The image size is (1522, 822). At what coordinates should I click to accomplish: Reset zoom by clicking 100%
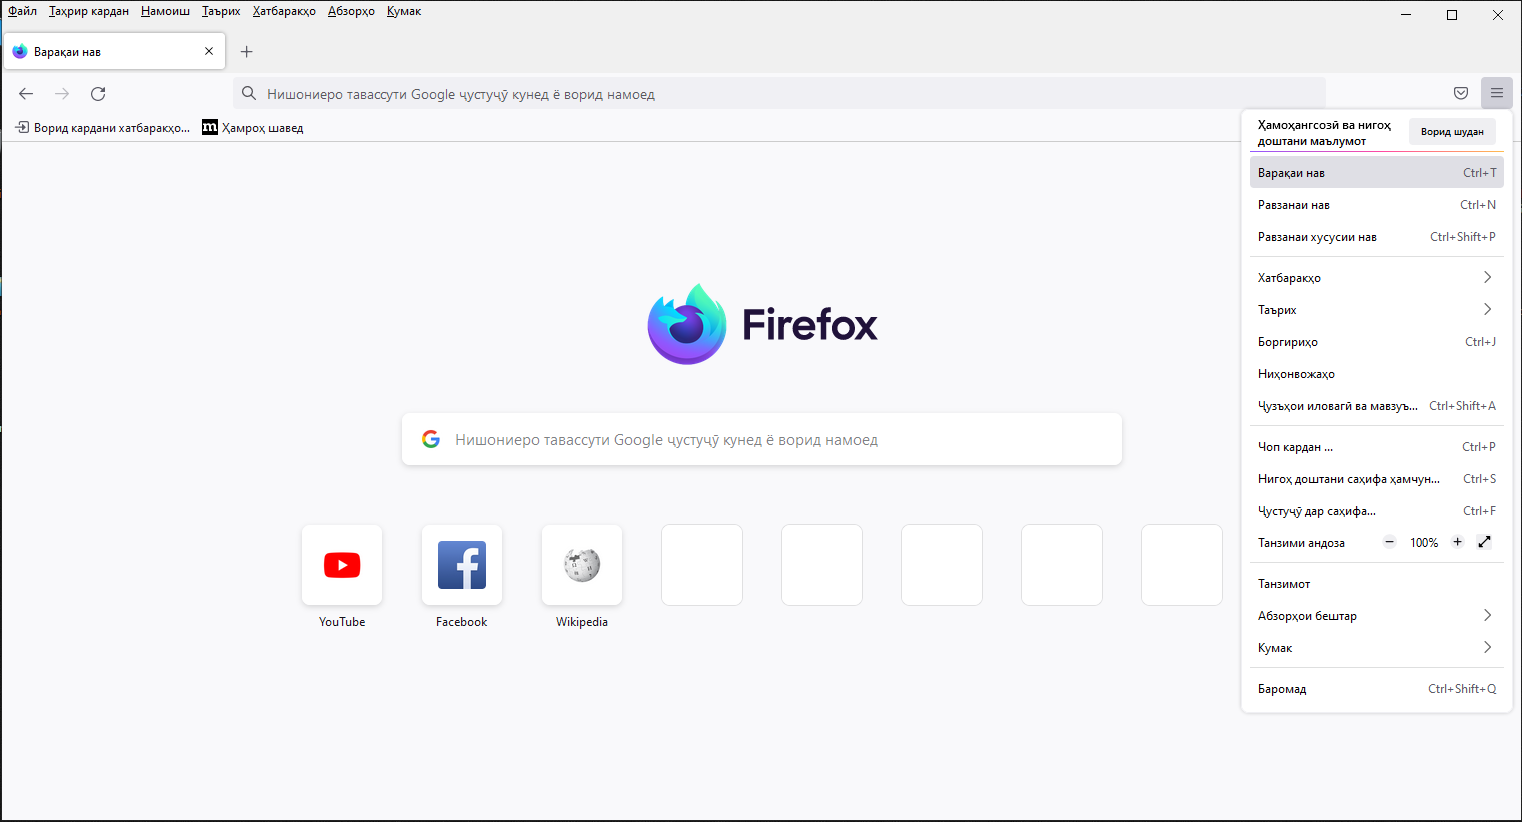tap(1424, 543)
